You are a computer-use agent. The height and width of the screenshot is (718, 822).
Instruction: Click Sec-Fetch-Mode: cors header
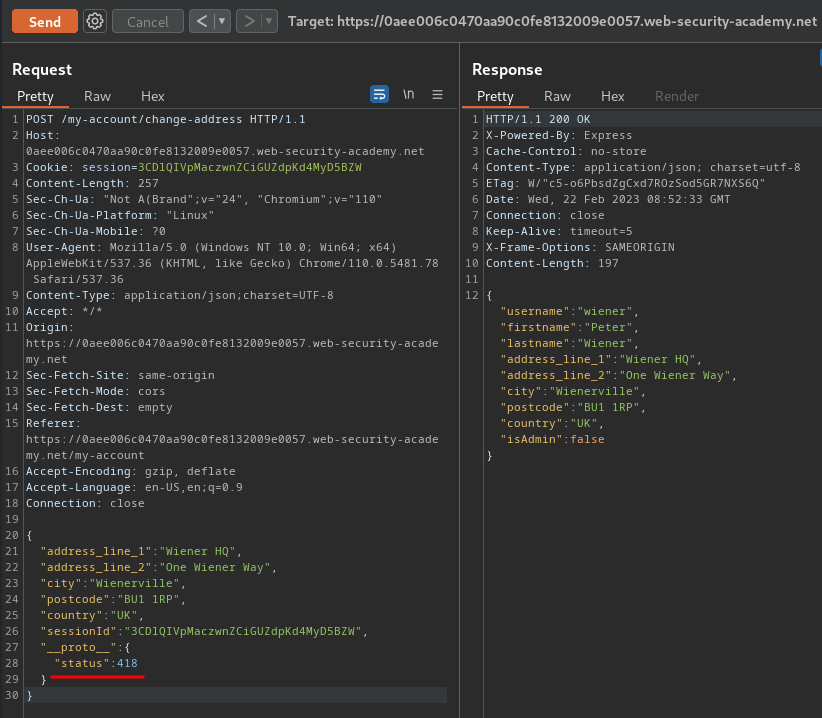[x=95, y=391]
